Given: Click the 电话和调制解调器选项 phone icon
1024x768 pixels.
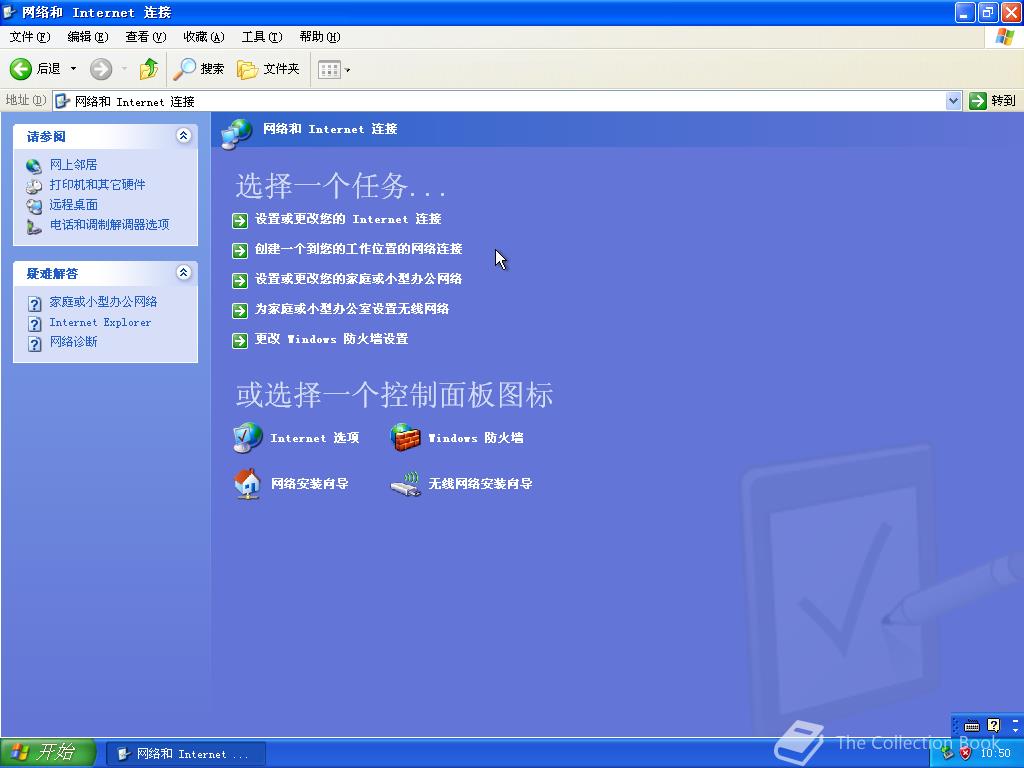Looking at the screenshot, I should coord(34,227).
